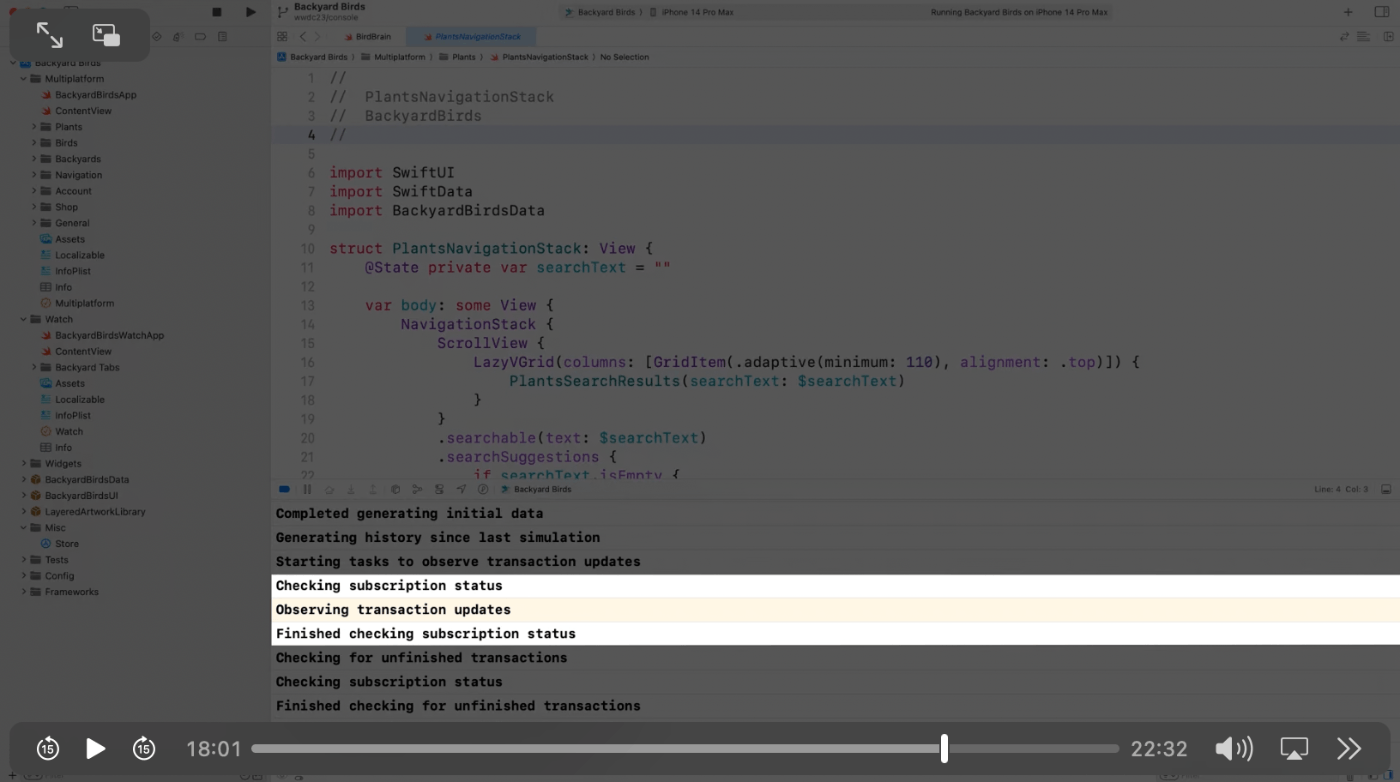Collapse the Watch group

click(23, 319)
